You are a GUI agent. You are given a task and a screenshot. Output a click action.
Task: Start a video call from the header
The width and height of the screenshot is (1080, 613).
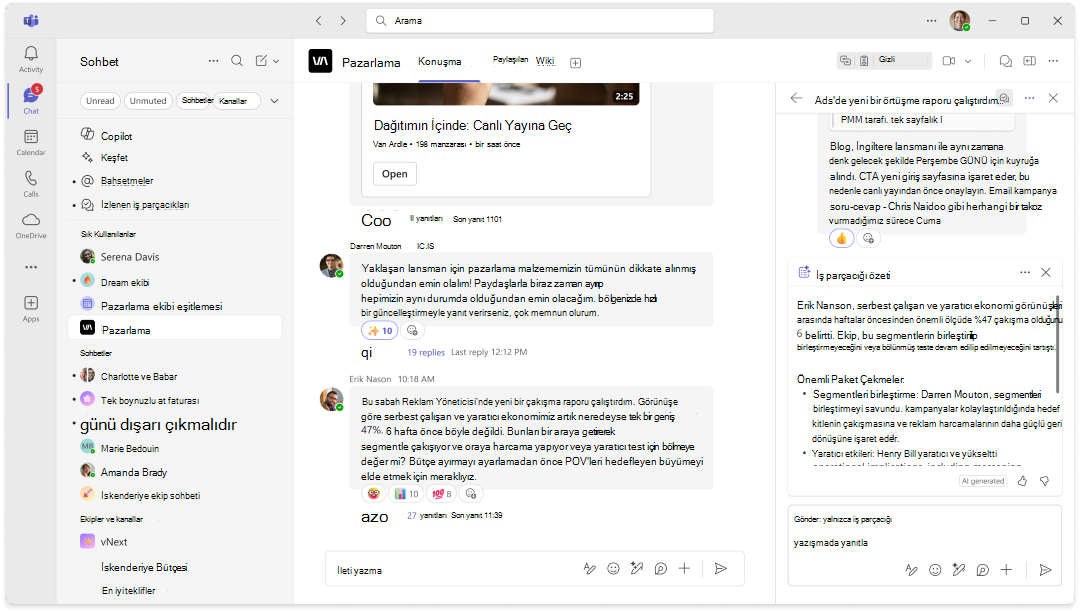click(x=948, y=61)
